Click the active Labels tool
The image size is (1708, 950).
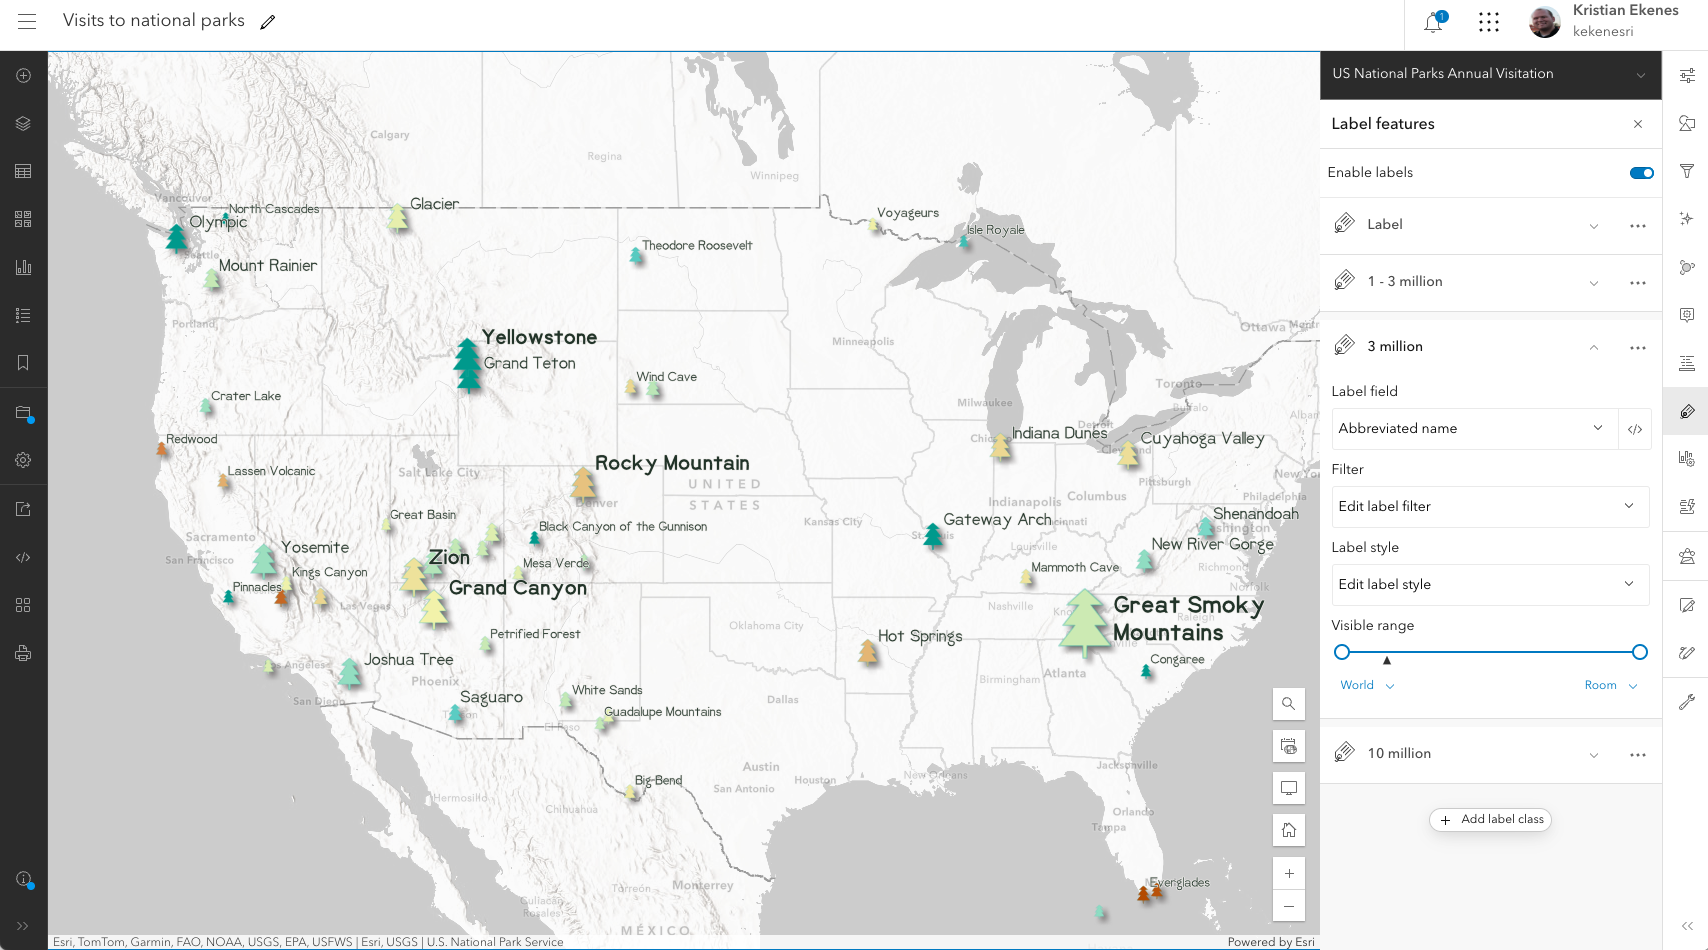pos(1687,411)
